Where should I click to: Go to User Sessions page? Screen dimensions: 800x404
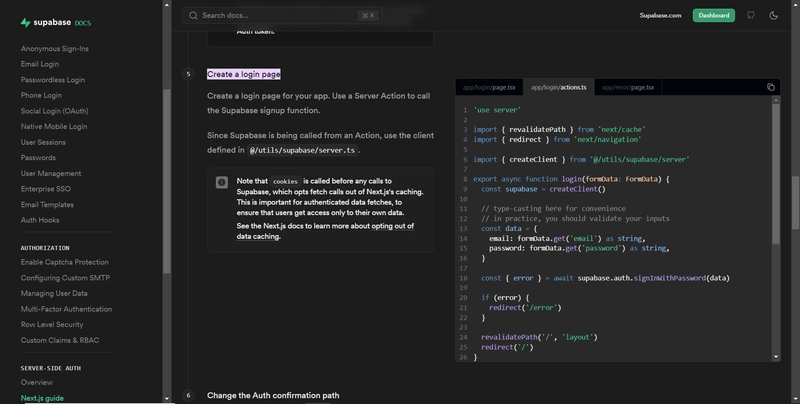[x=43, y=142]
